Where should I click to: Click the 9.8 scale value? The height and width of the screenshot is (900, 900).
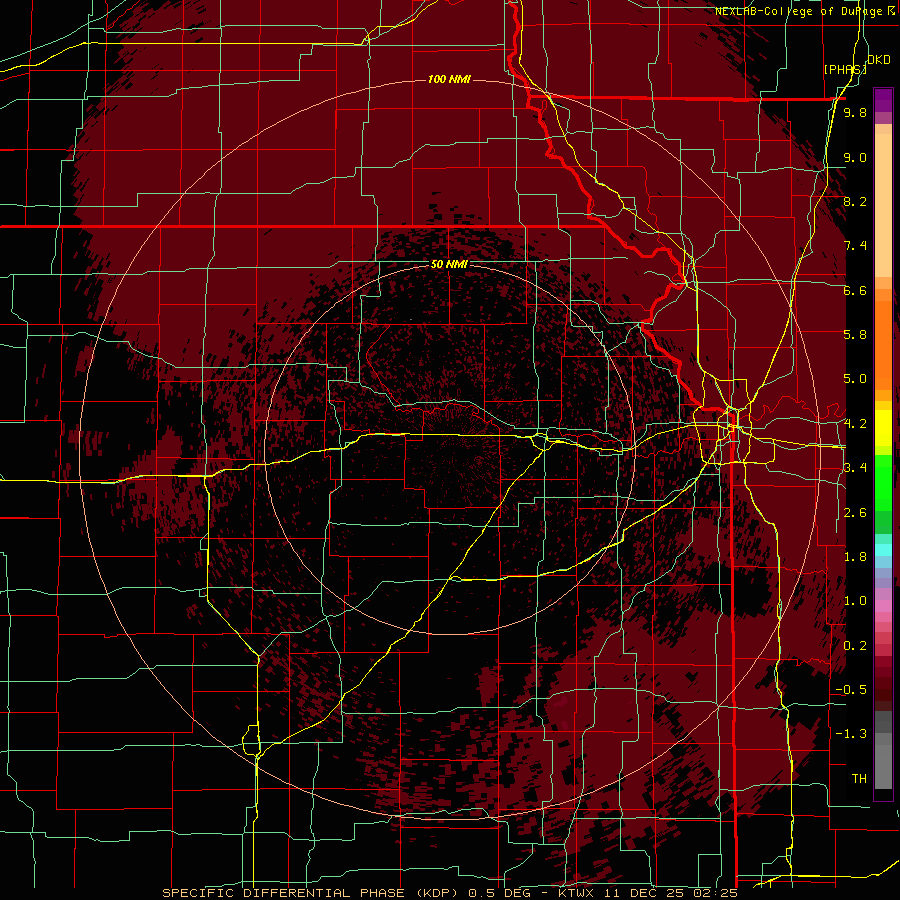tap(855, 112)
